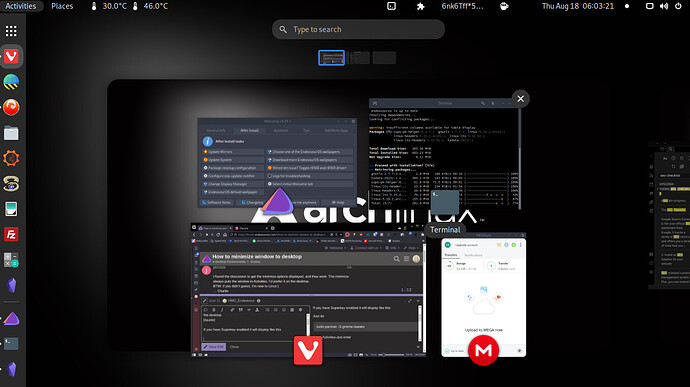Image resolution: width=690 pixels, height=387 pixels.
Task: Select the Vivaldi forum window preview
Action: pyautogui.click(x=308, y=290)
